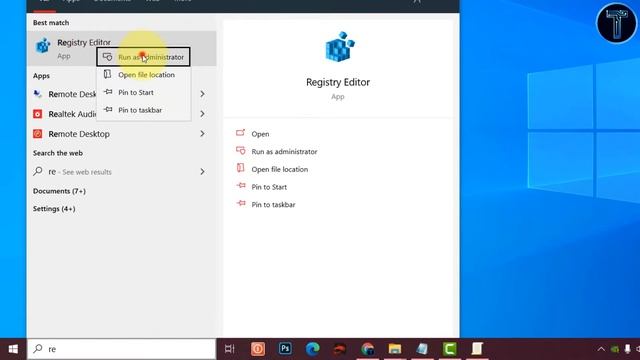The width and height of the screenshot is (640, 360).
Task: Expand the 're' web results arrow
Action: click(x=202, y=172)
